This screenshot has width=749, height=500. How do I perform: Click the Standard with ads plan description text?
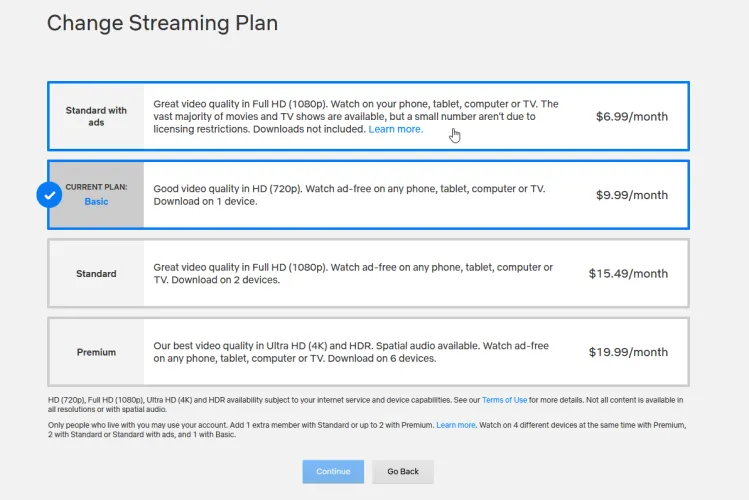point(355,110)
